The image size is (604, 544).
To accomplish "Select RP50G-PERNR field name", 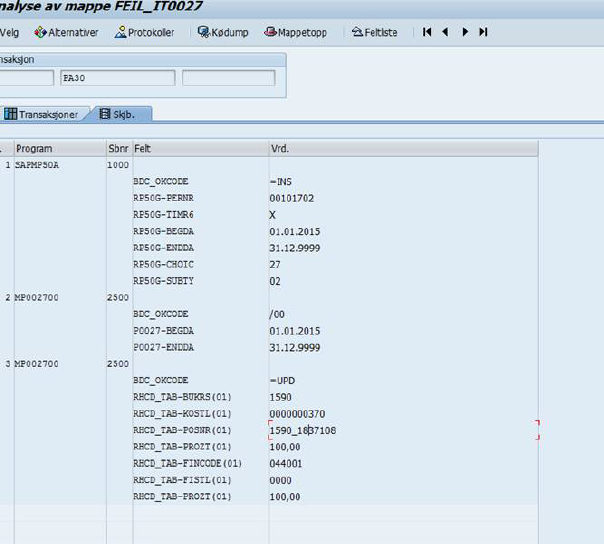I will click(x=163, y=198).
